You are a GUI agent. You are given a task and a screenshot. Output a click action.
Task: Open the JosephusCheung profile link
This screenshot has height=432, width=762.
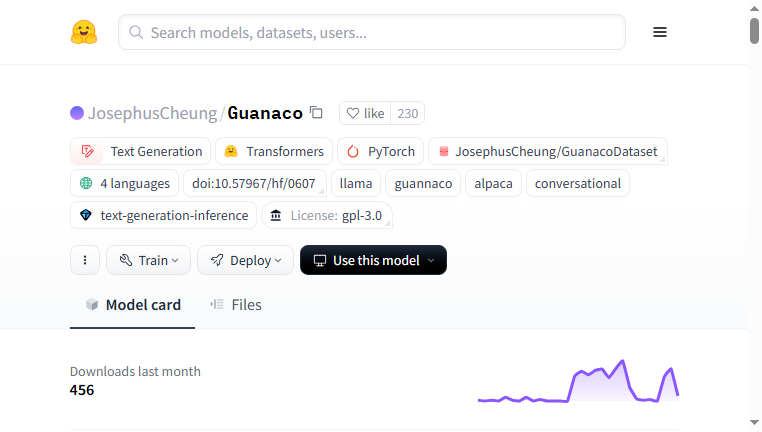(152, 113)
